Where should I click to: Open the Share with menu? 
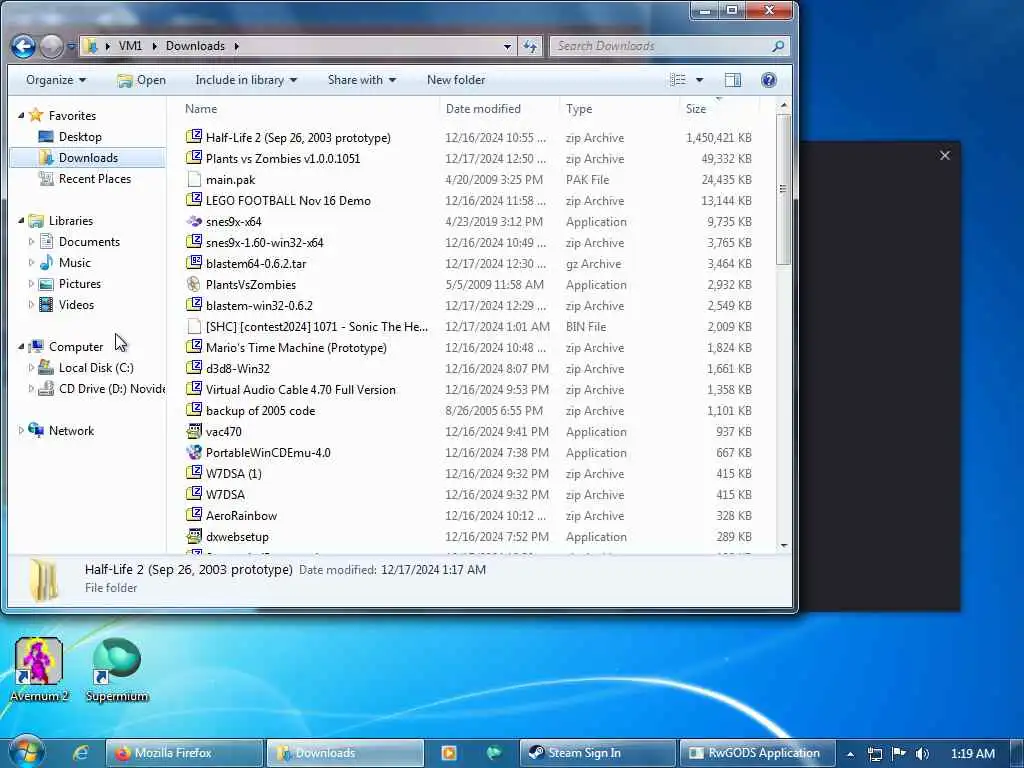362,80
